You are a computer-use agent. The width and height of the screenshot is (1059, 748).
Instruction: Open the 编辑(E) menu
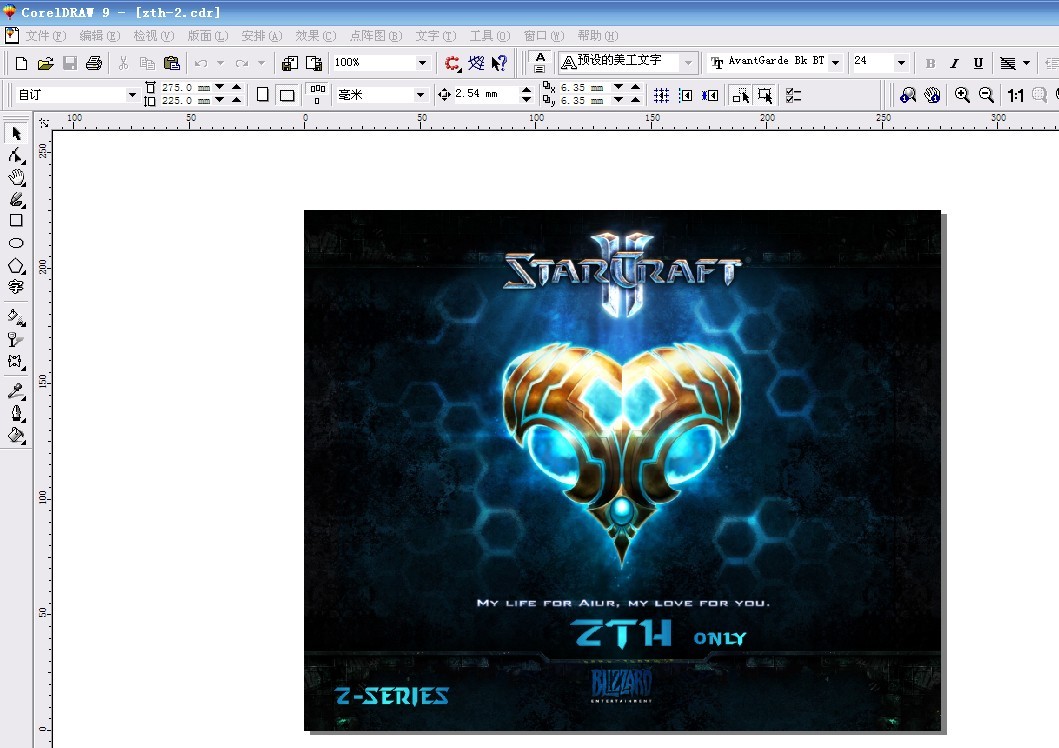point(99,36)
